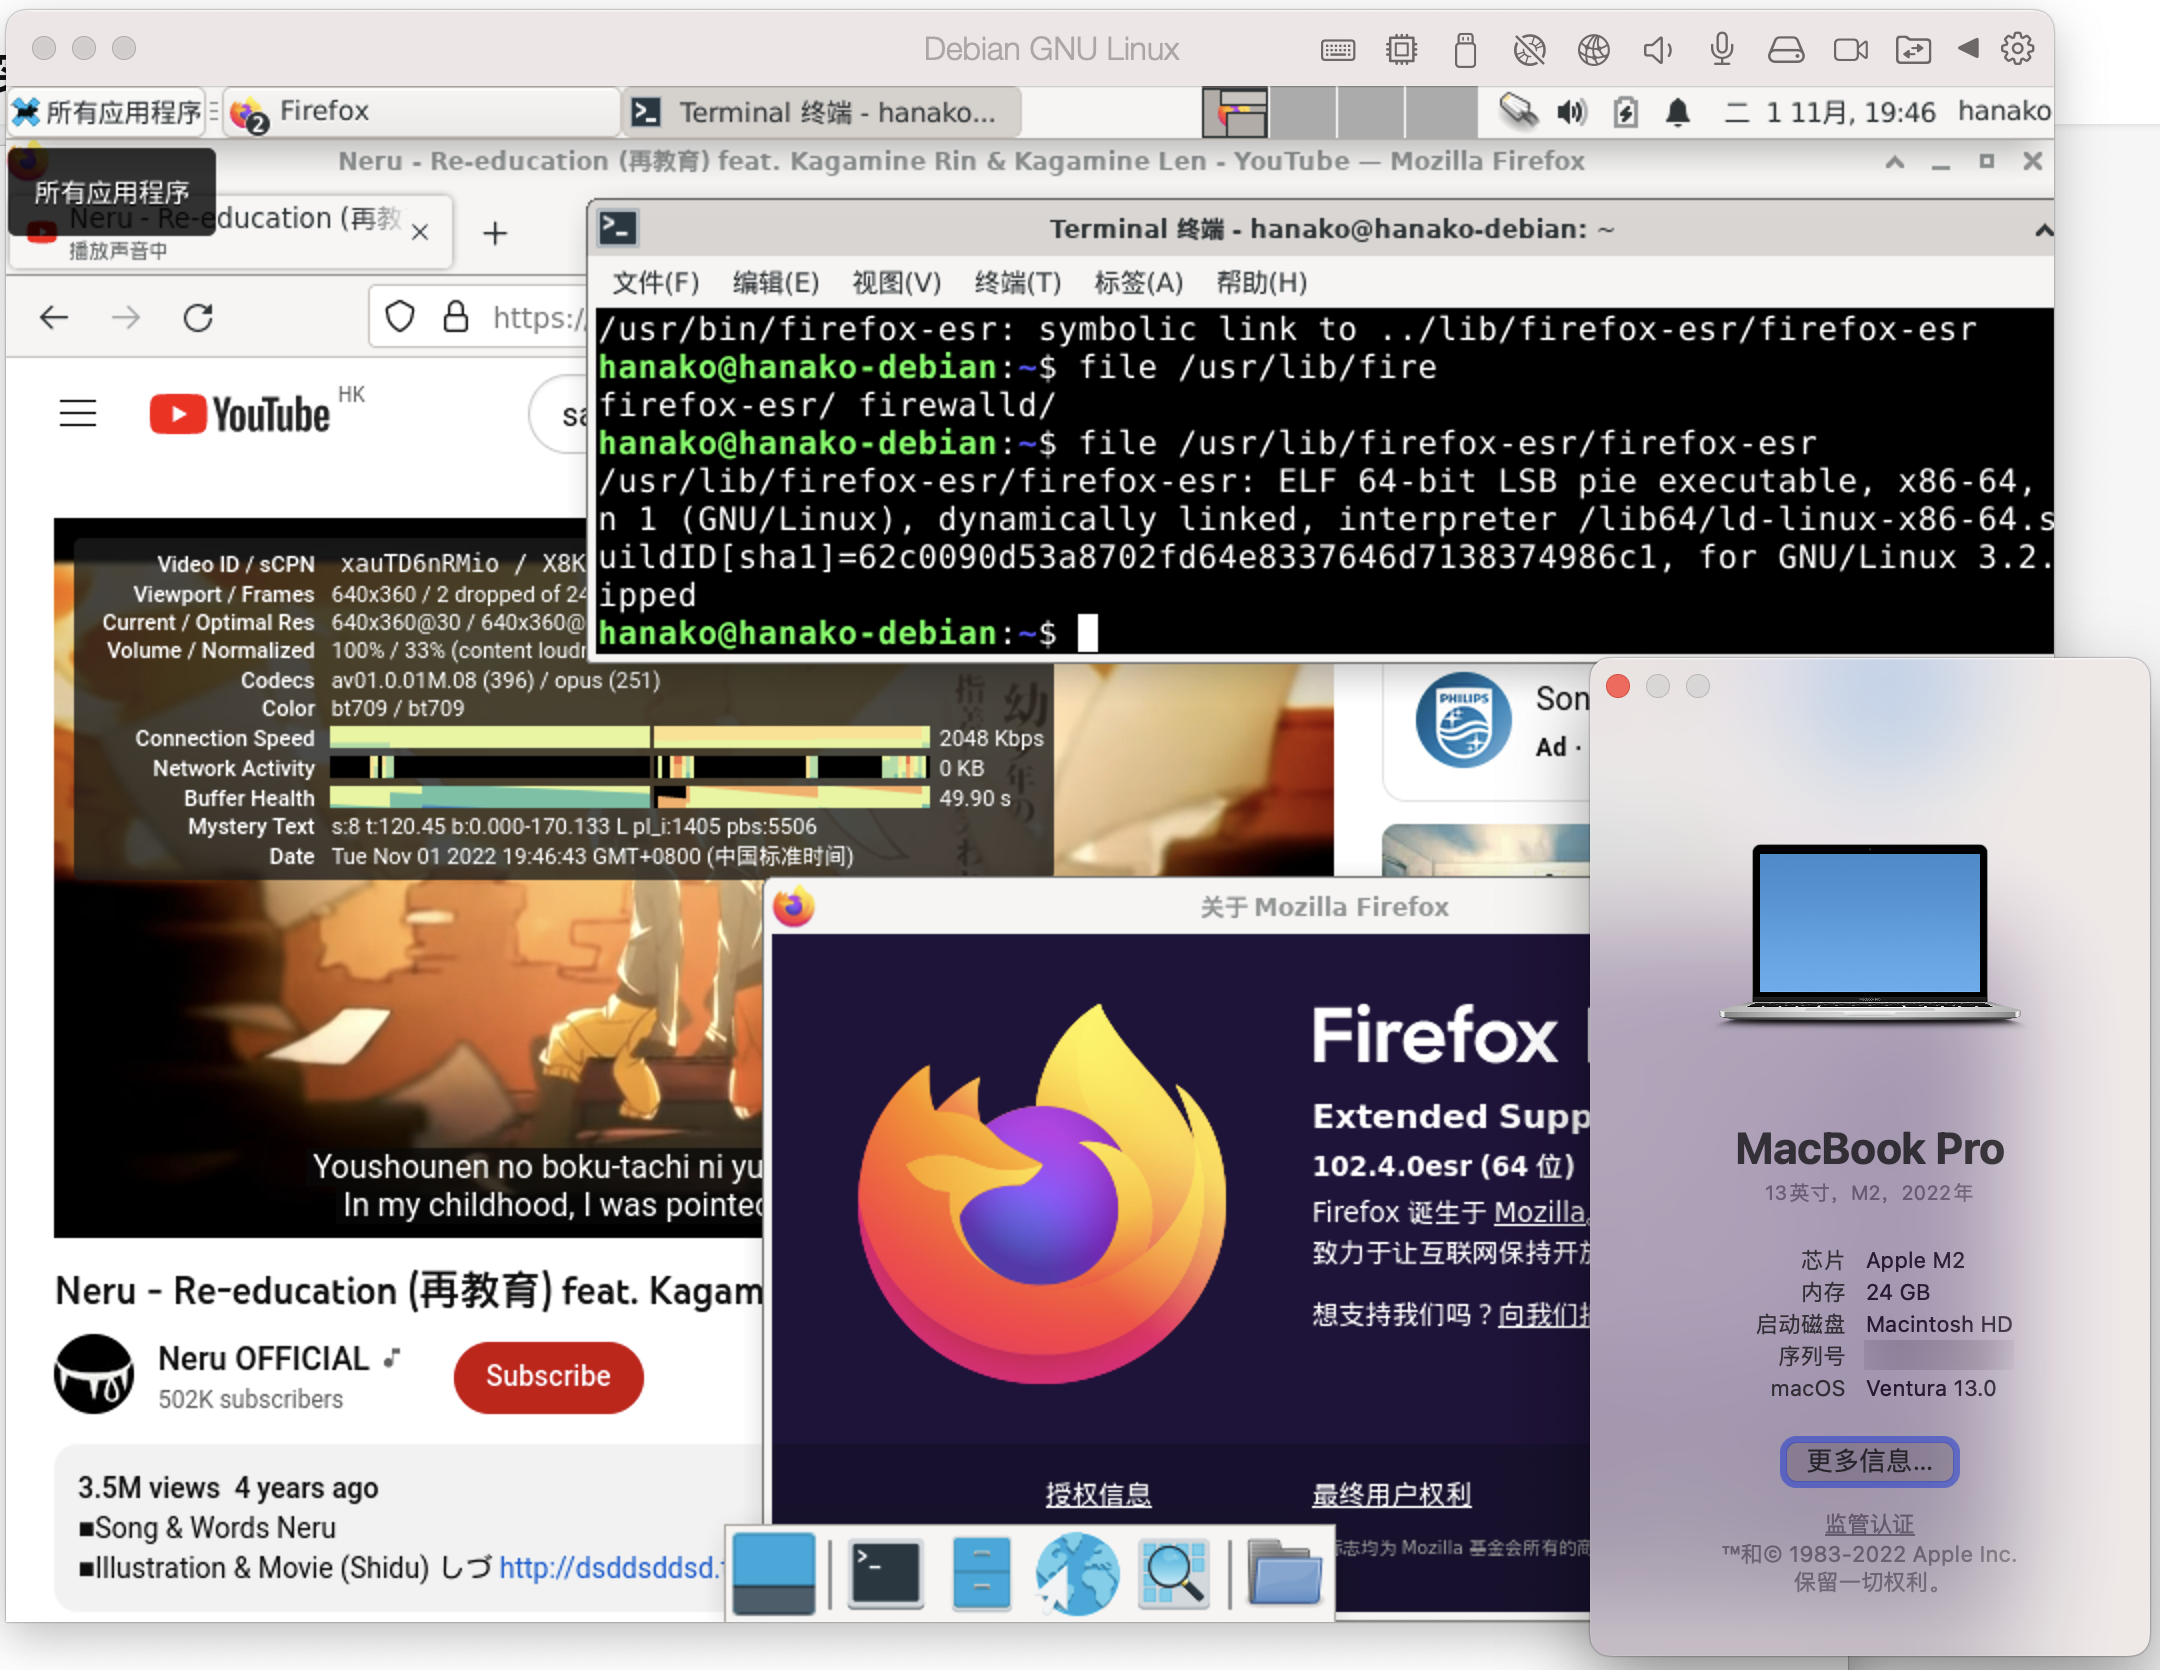Open terminal icon in bottom dock
Screen dimensions: 2160x1670
(x=885, y=1573)
